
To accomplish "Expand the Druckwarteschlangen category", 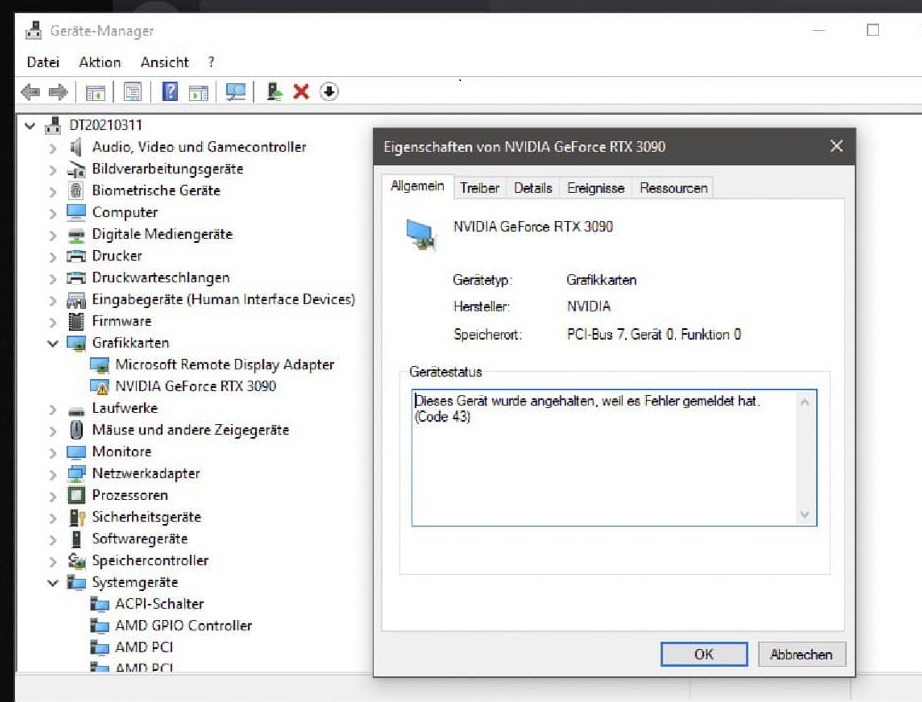I will tap(53, 279).
